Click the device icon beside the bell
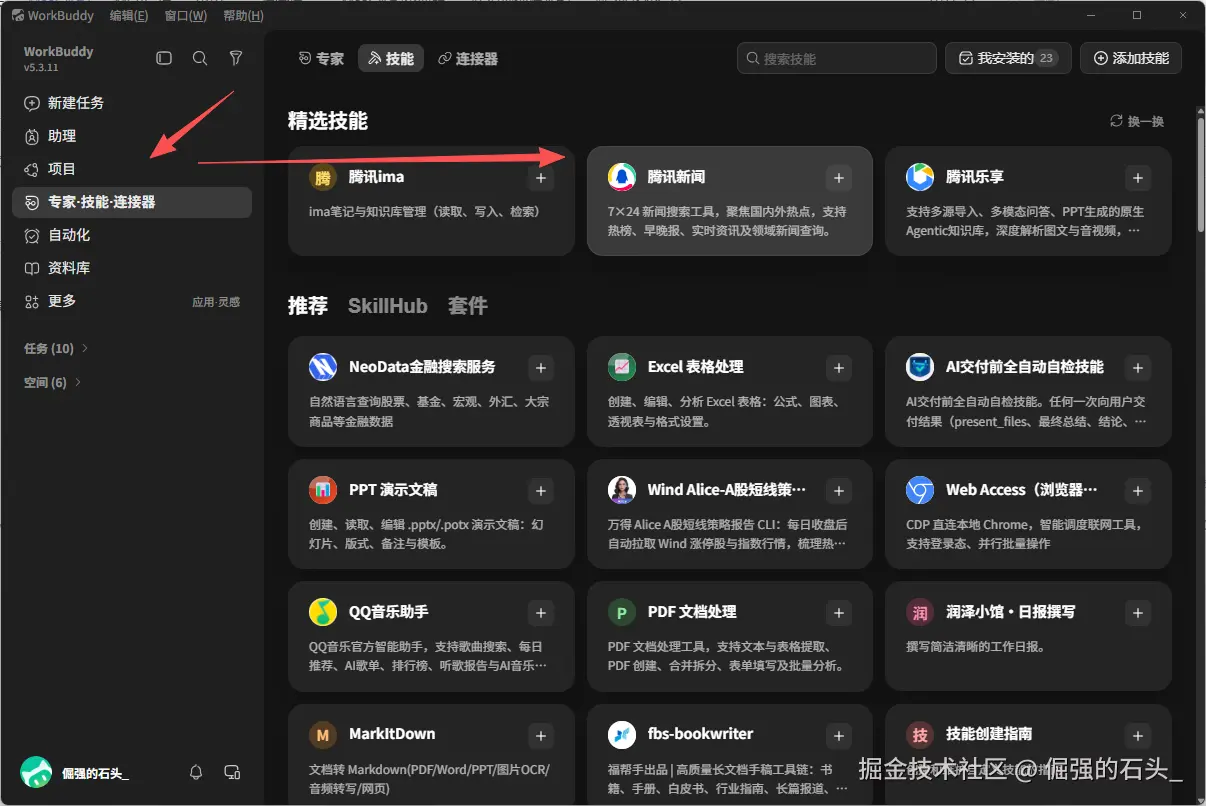The width and height of the screenshot is (1206, 806). [x=232, y=772]
